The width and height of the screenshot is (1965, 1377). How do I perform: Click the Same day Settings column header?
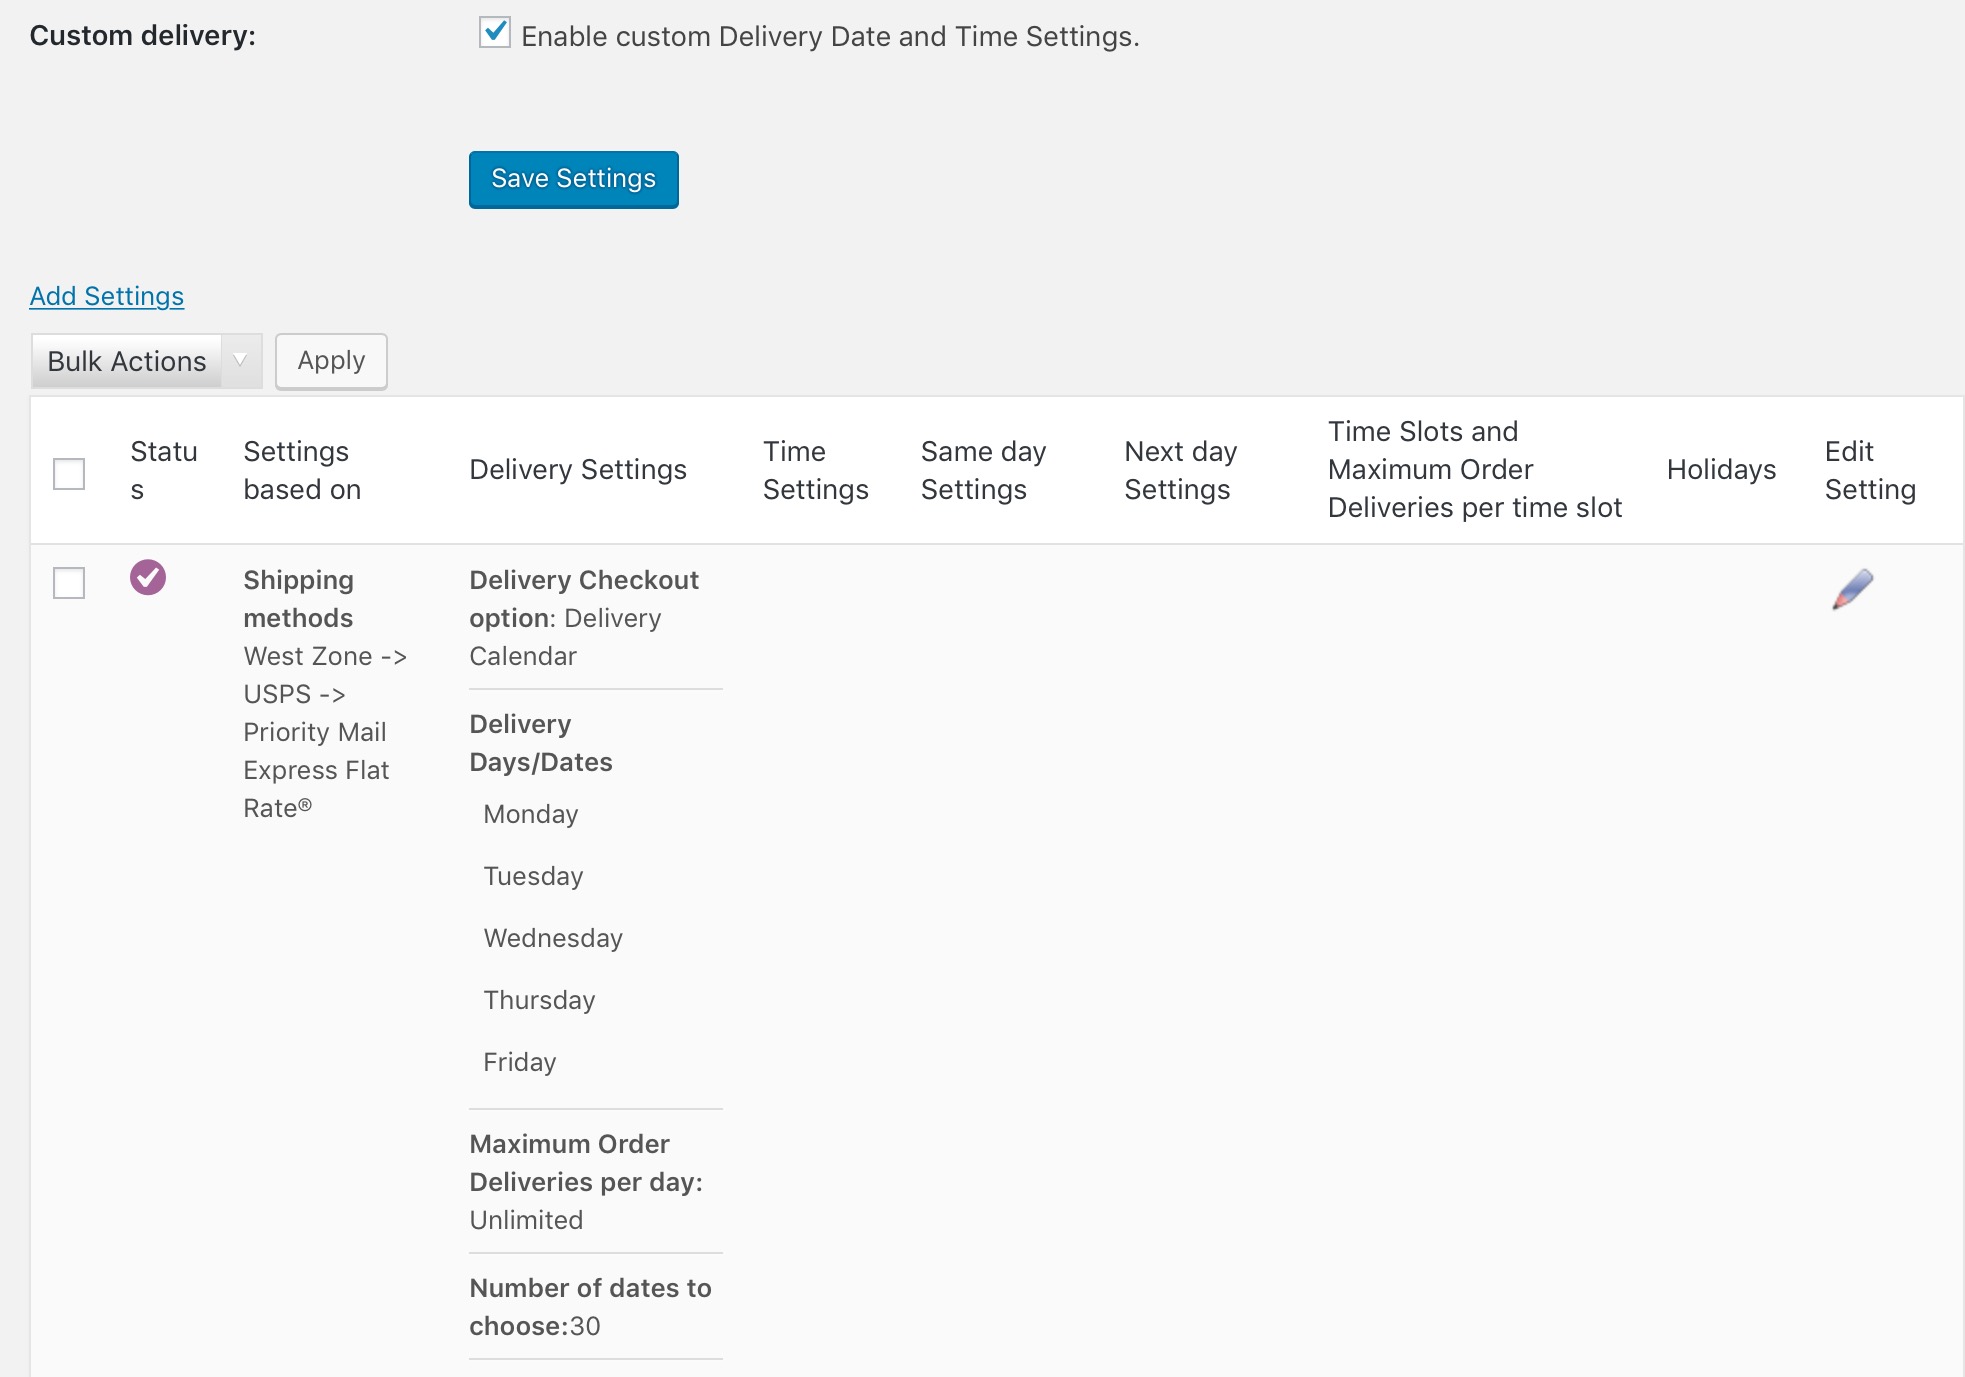point(982,470)
